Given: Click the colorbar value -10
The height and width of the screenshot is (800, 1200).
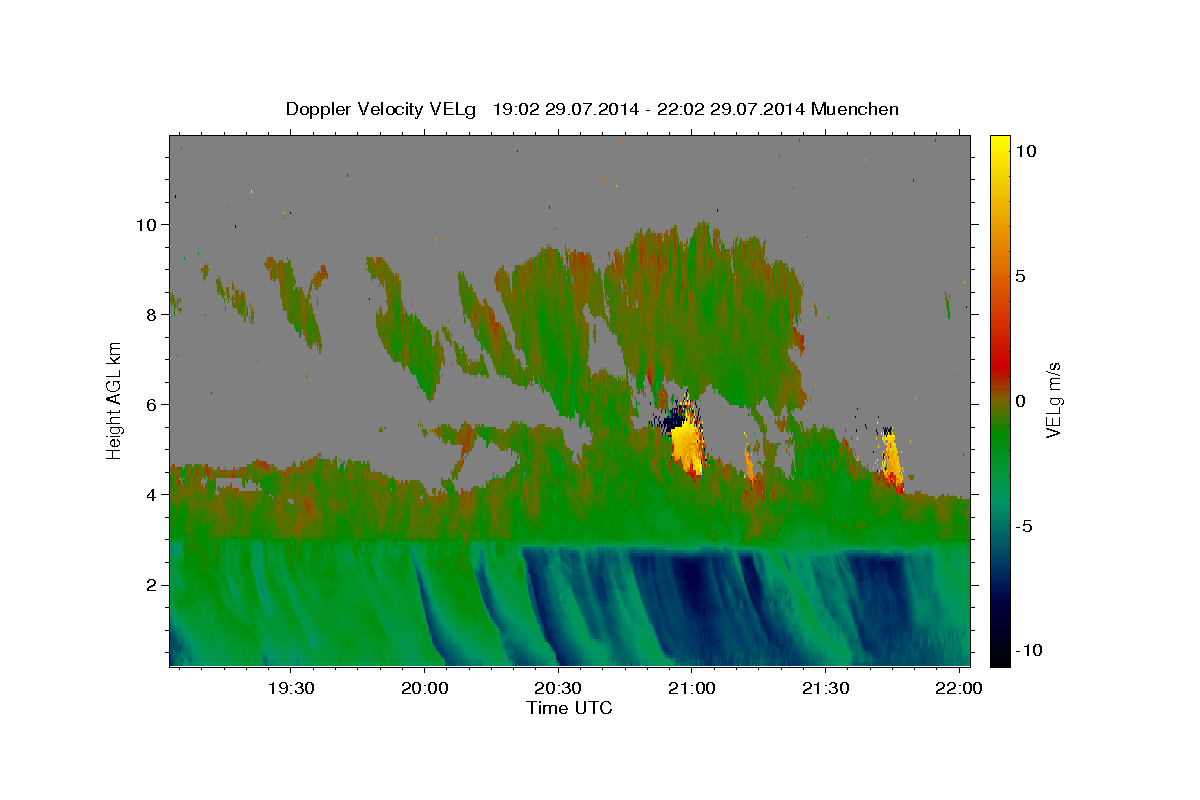Looking at the screenshot, I should (1028, 650).
